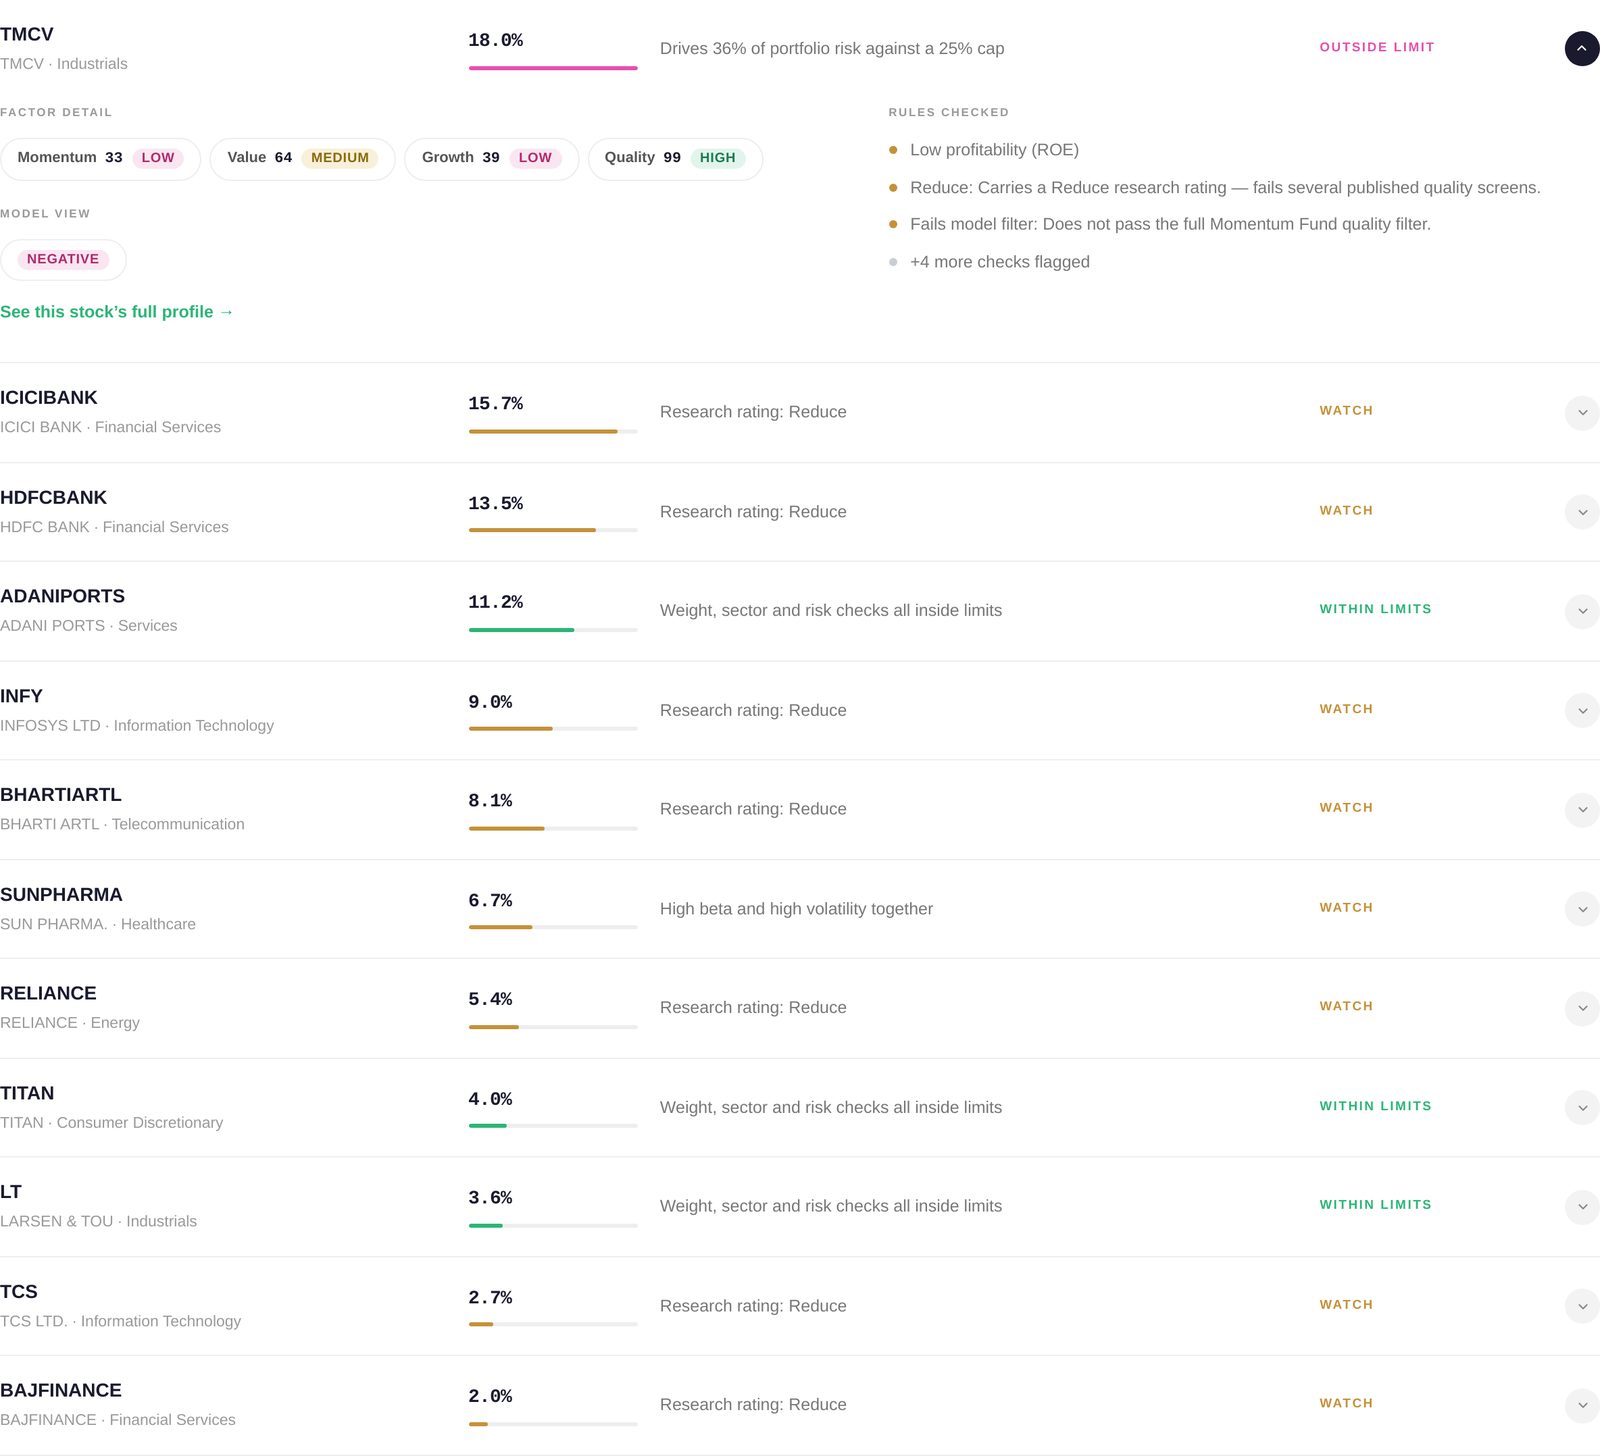Click 'INFOSYS LTD · Information Technology' subtitle

pos(137,725)
